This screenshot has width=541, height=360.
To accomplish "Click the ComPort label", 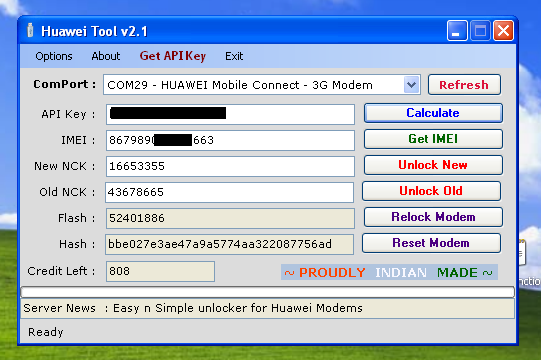I will 65,84.
